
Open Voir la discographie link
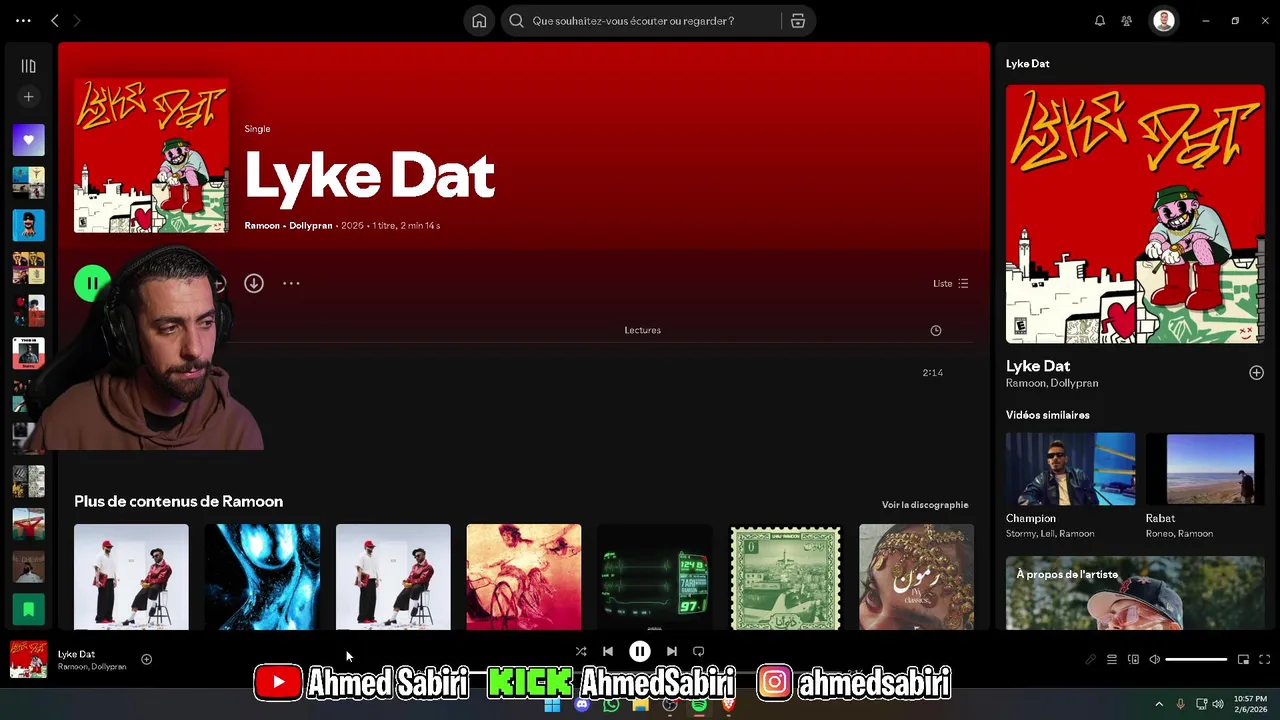click(x=925, y=505)
